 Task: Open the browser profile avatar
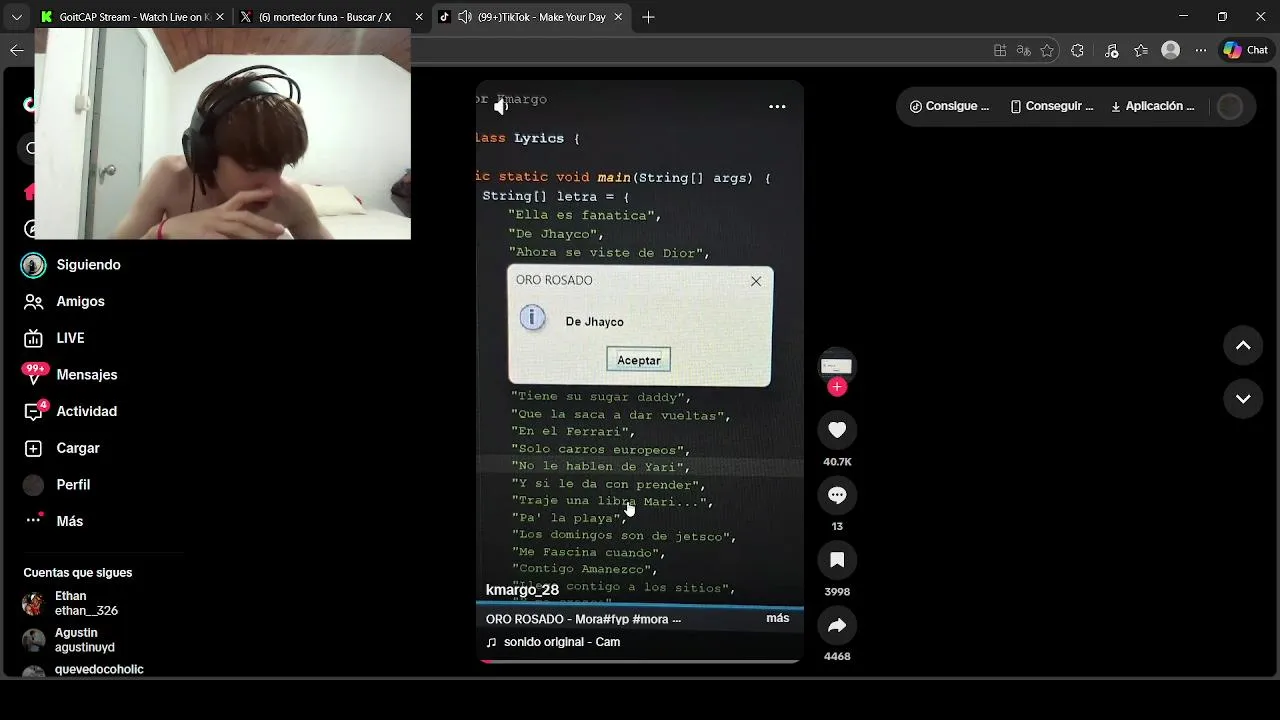pyautogui.click(x=1171, y=50)
